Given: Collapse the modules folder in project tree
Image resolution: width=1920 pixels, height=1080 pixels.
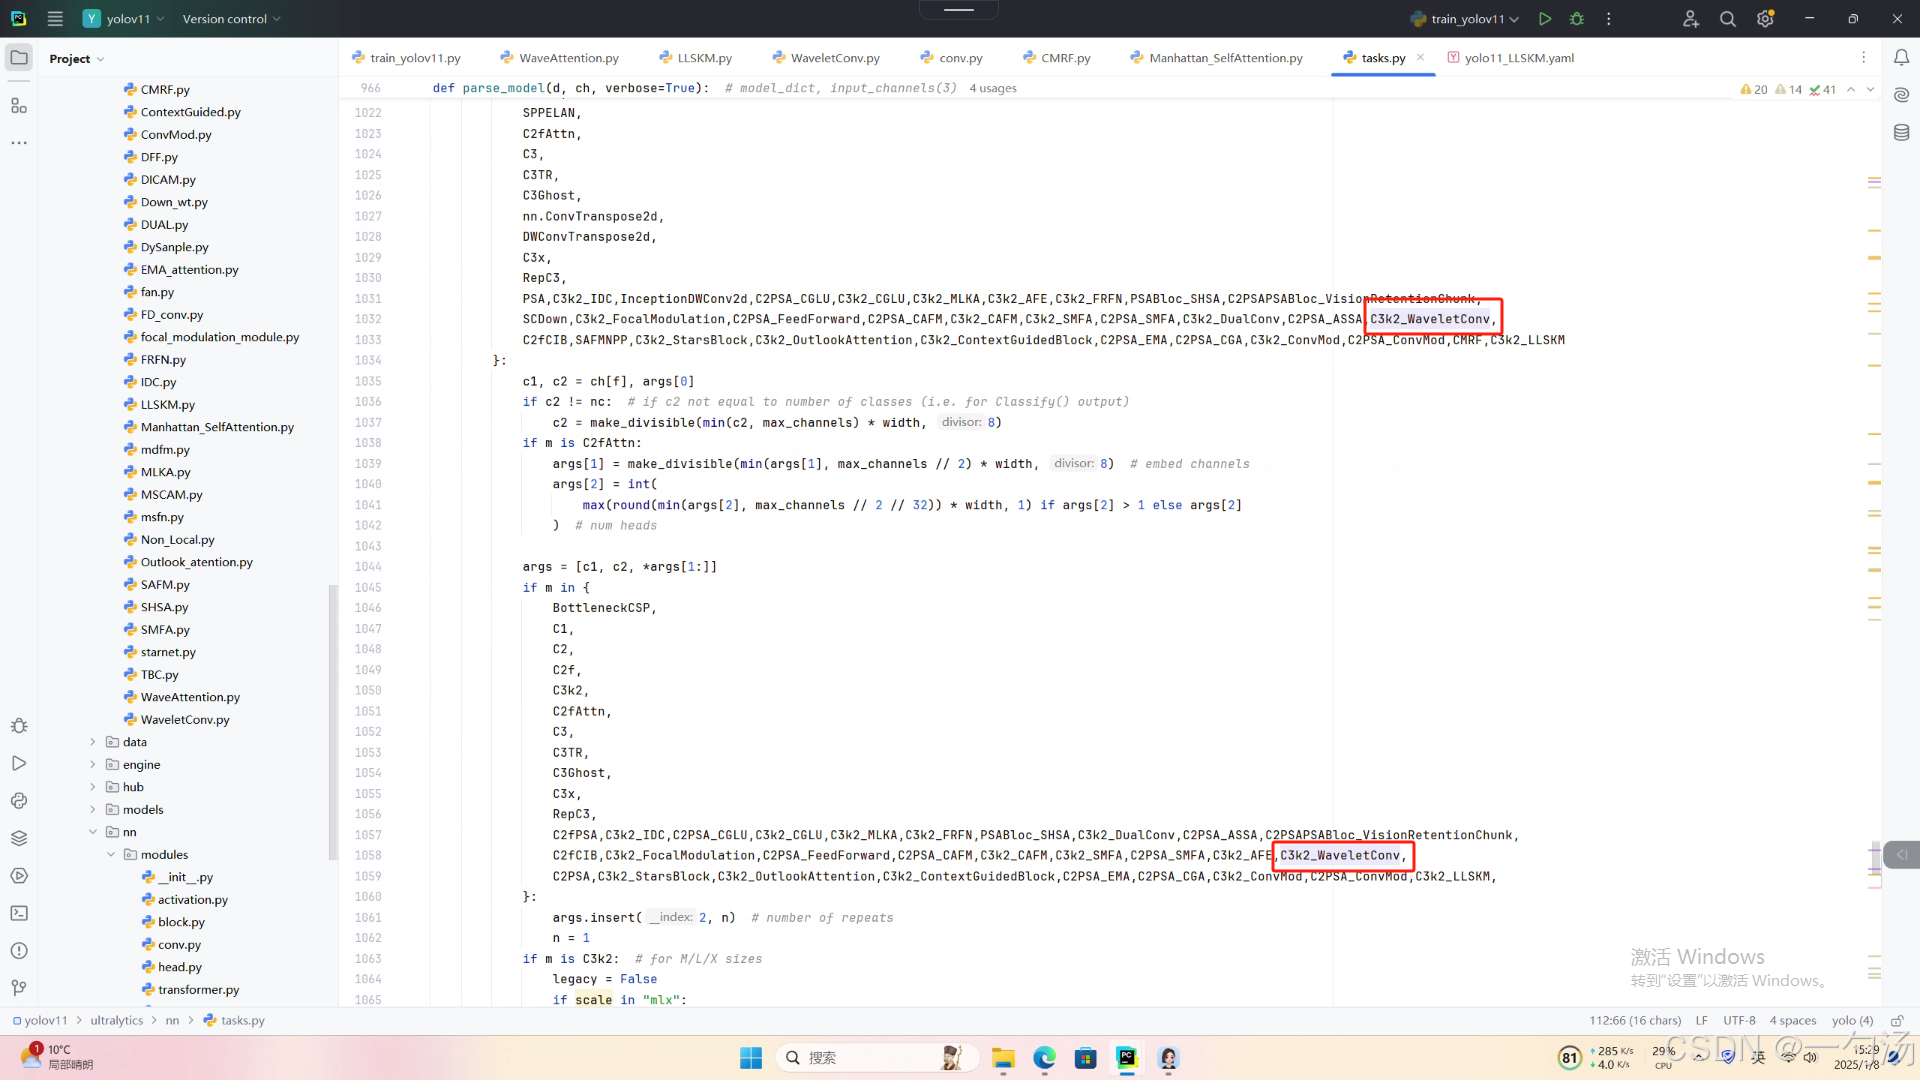Looking at the screenshot, I should click(111, 855).
